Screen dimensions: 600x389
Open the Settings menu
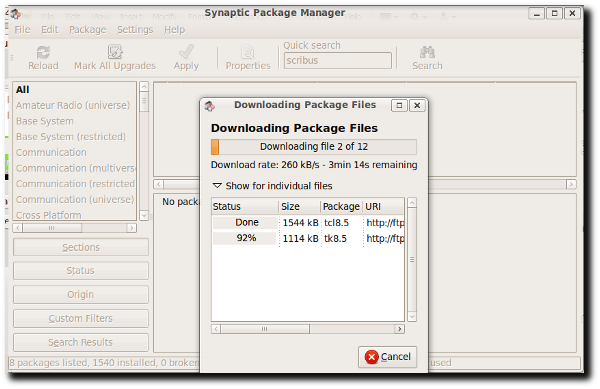tap(135, 30)
